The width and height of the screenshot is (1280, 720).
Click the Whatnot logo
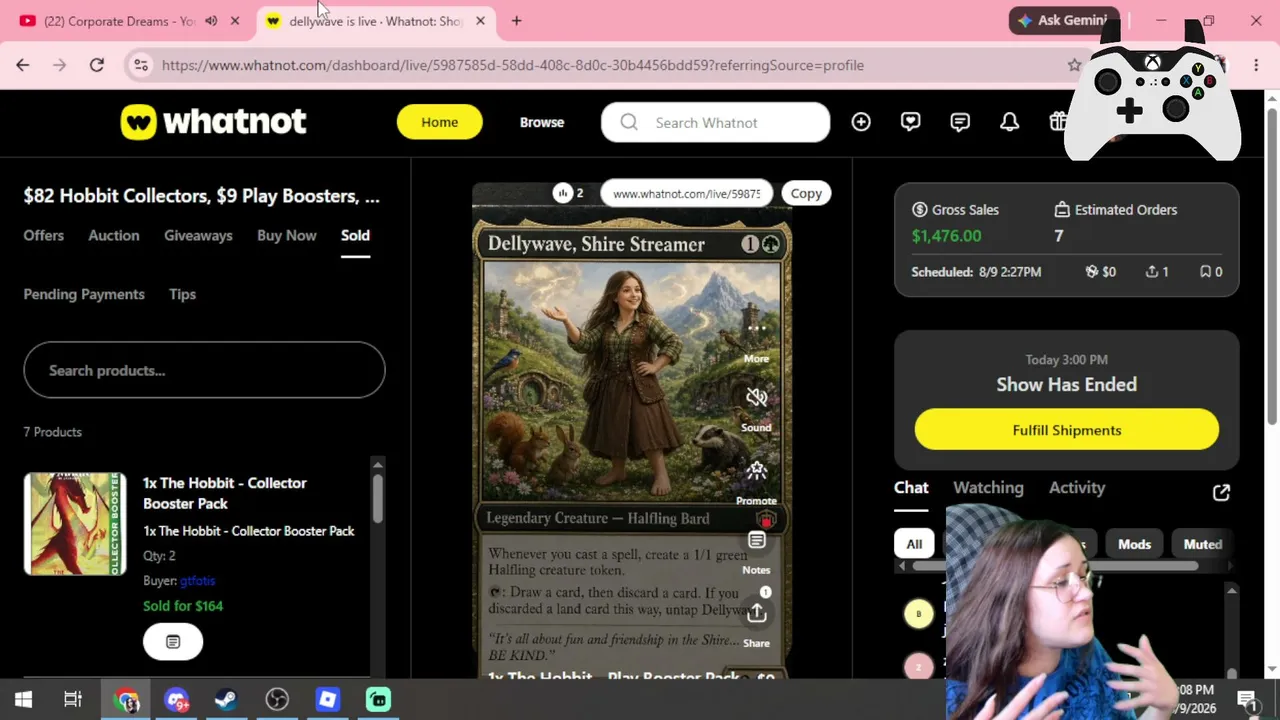pyautogui.click(x=213, y=122)
